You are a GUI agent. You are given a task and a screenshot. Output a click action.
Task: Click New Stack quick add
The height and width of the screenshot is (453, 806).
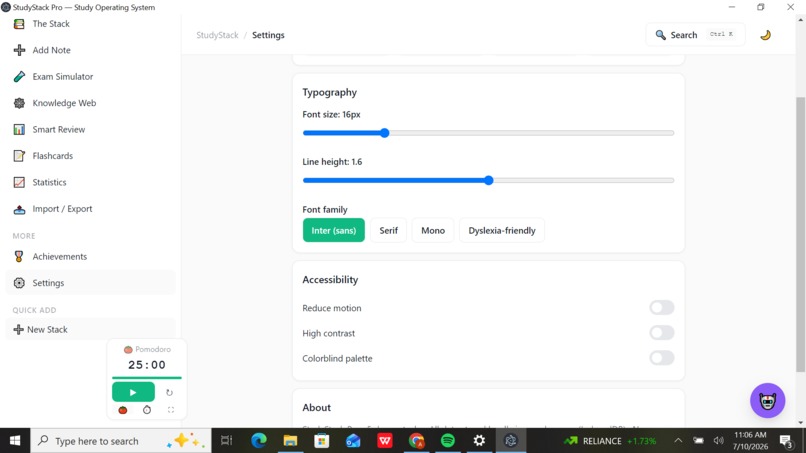click(90, 330)
